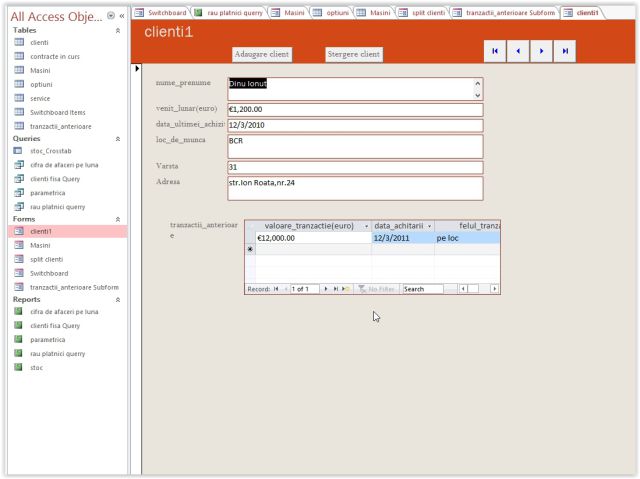Click the Adresa field
Image resolution: width=640 pixels, height=479 pixels.
pos(355,188)
